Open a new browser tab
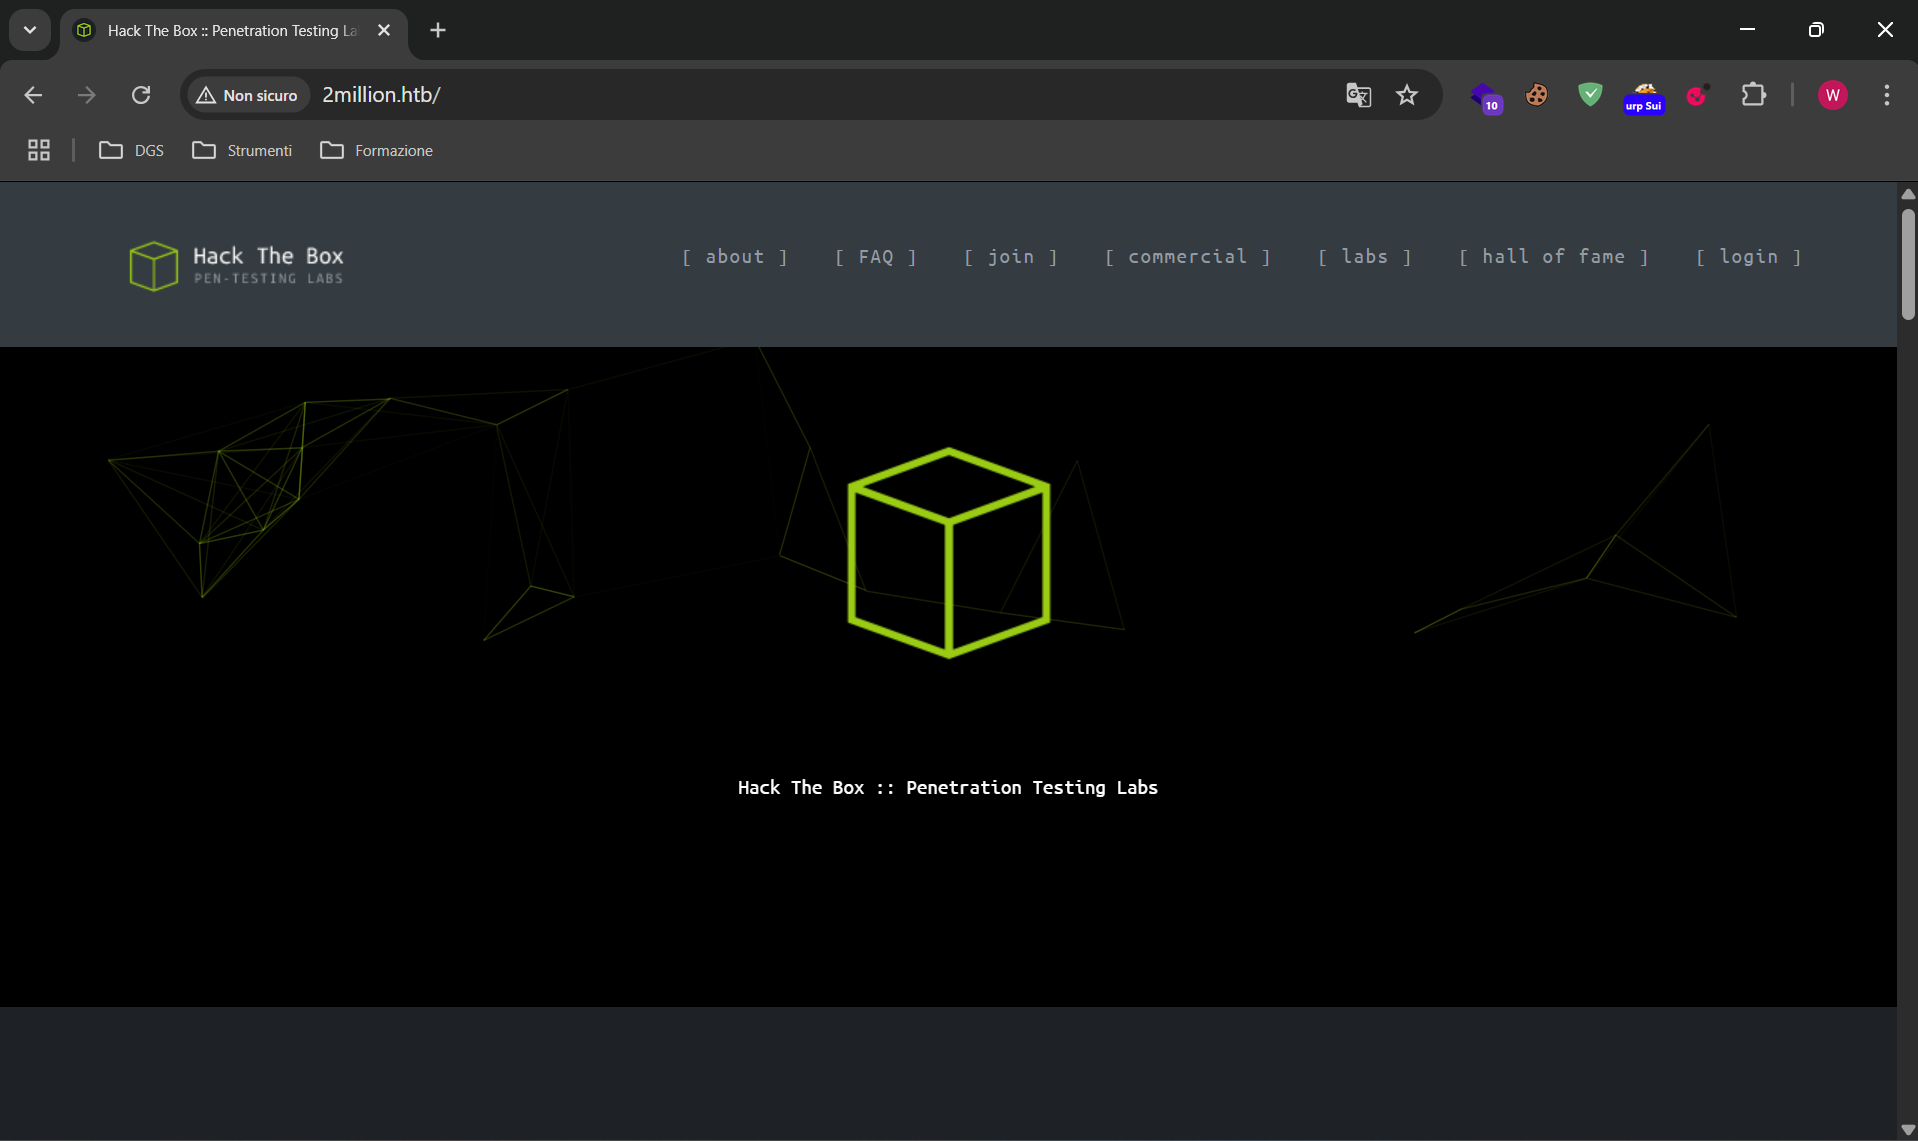The width and height of the screenshot is (1918, 1141). 438,30
